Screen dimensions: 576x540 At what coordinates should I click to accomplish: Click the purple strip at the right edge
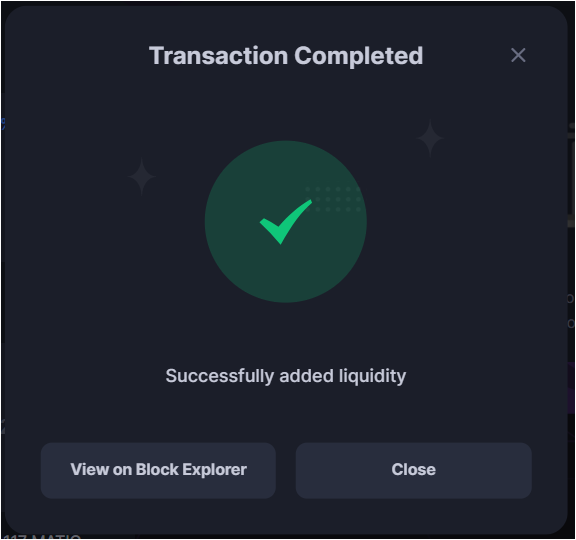click(x=571, y=388)
